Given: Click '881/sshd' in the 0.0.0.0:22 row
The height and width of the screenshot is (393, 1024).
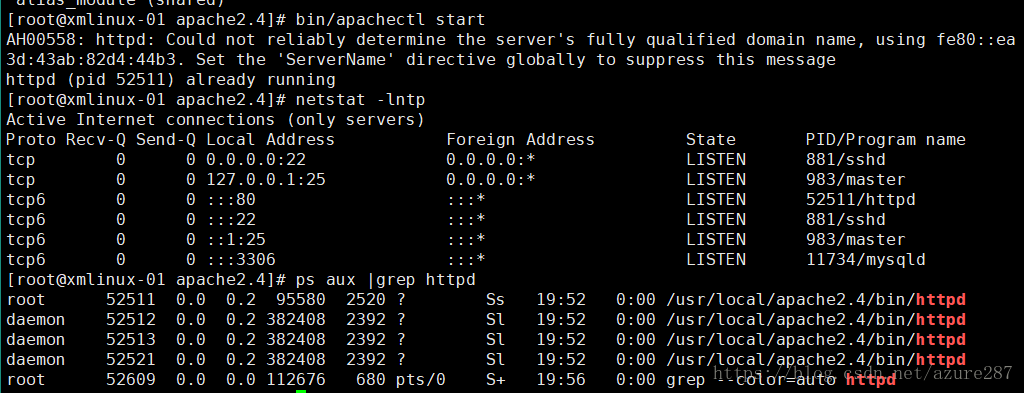Looking at the screenshot, I should (846, 159).
